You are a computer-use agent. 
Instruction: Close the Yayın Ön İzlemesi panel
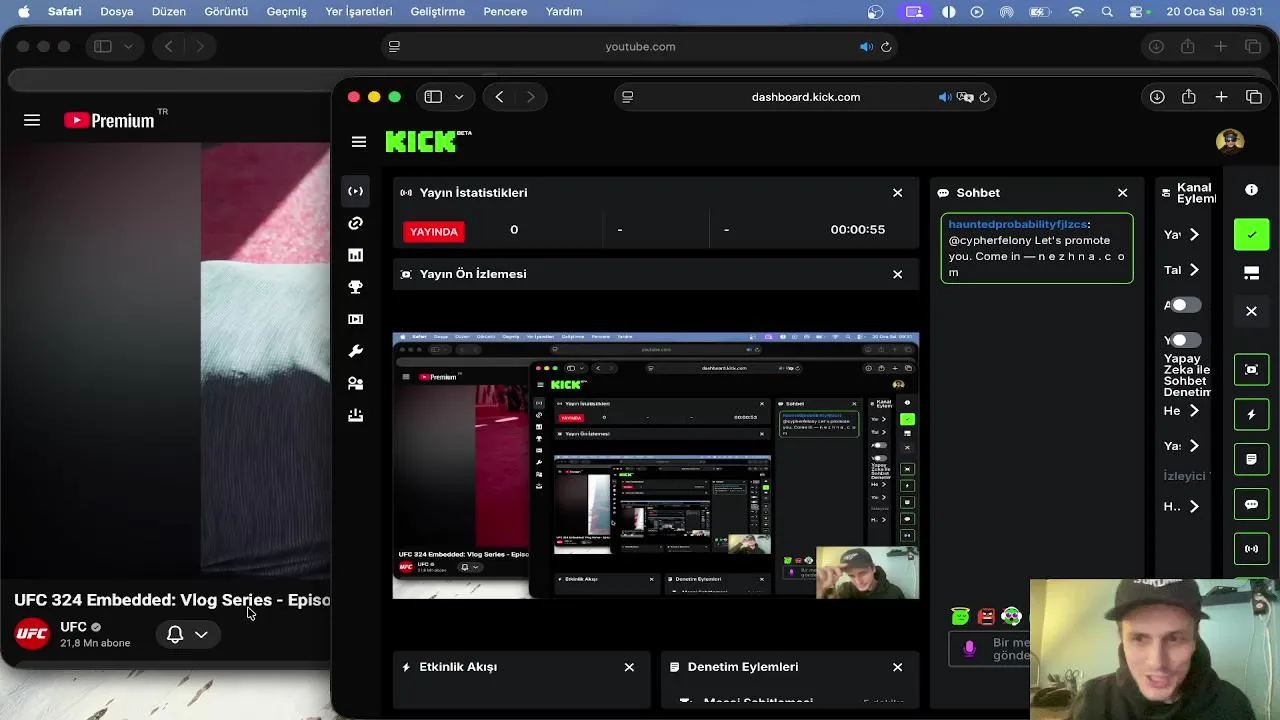click(x=897, y=274)
